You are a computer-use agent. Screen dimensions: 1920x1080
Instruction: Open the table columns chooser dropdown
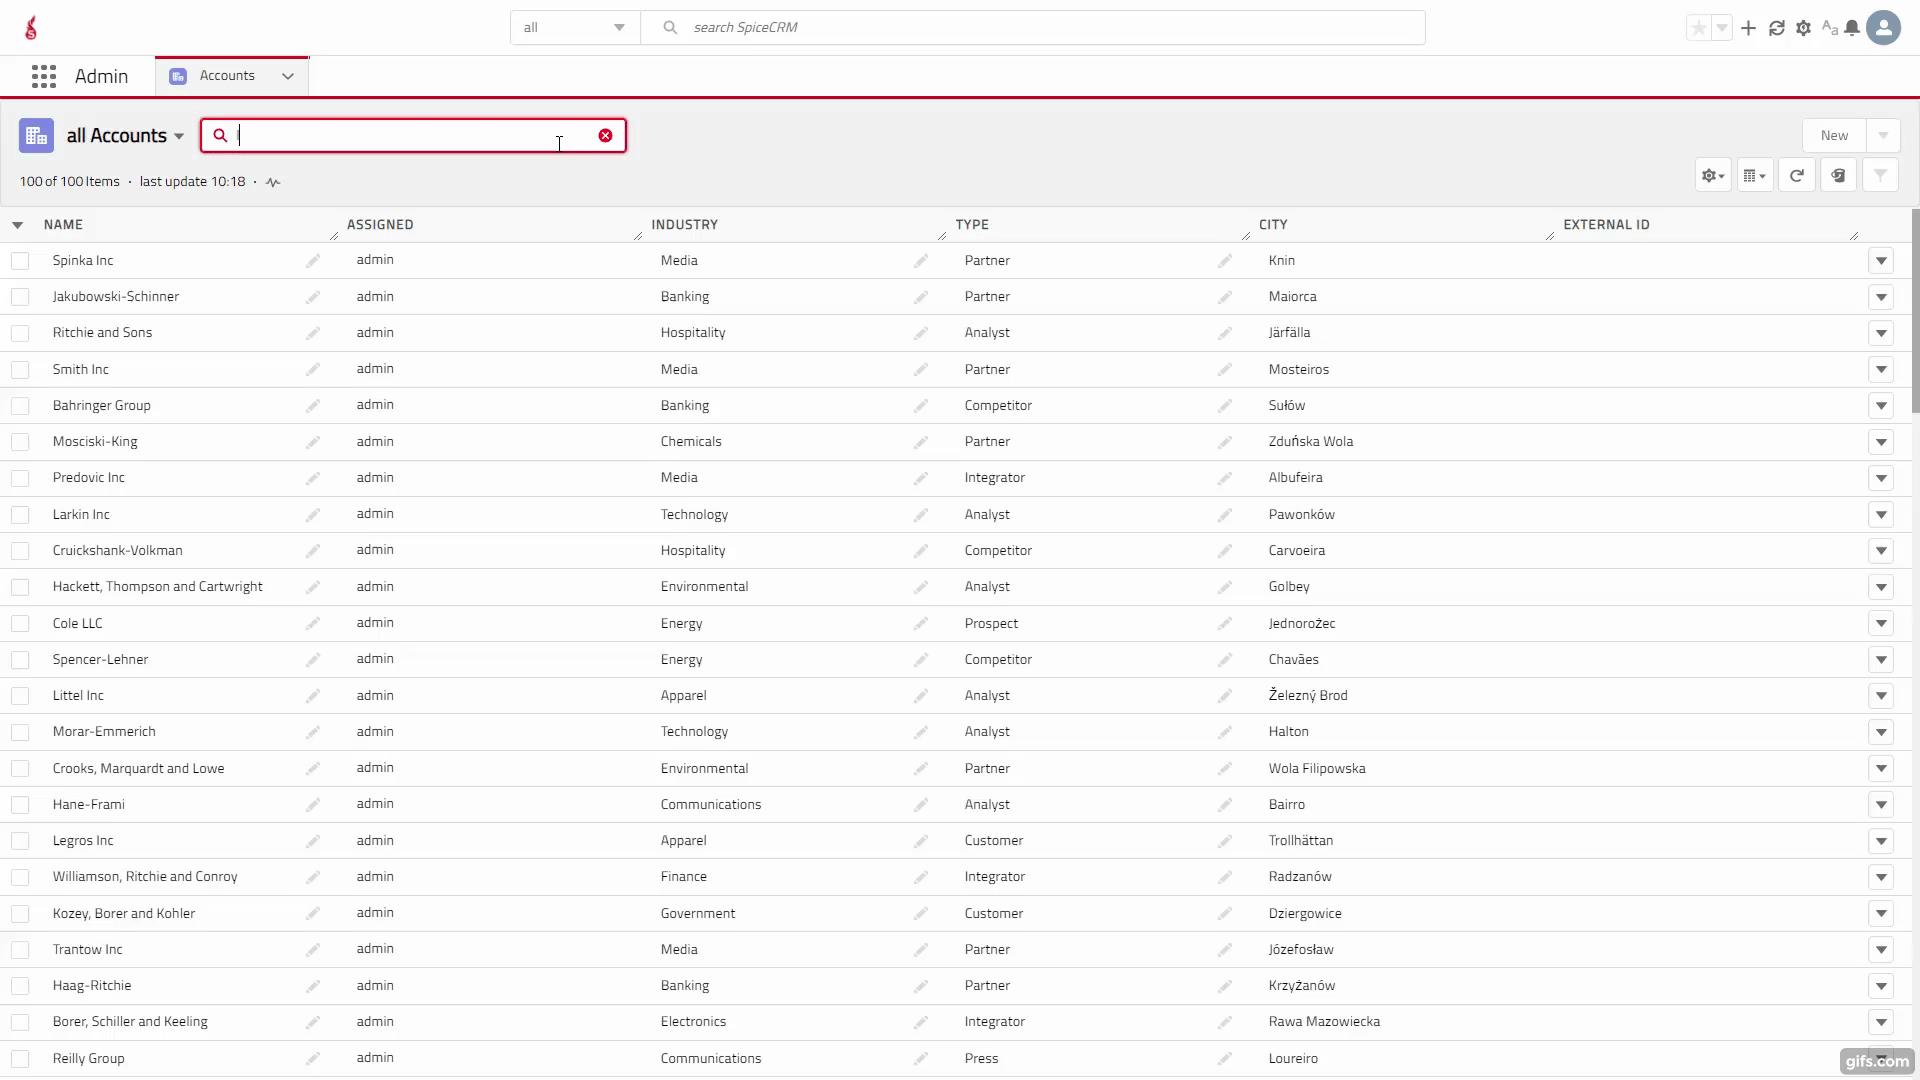(x=1754, y=176)
